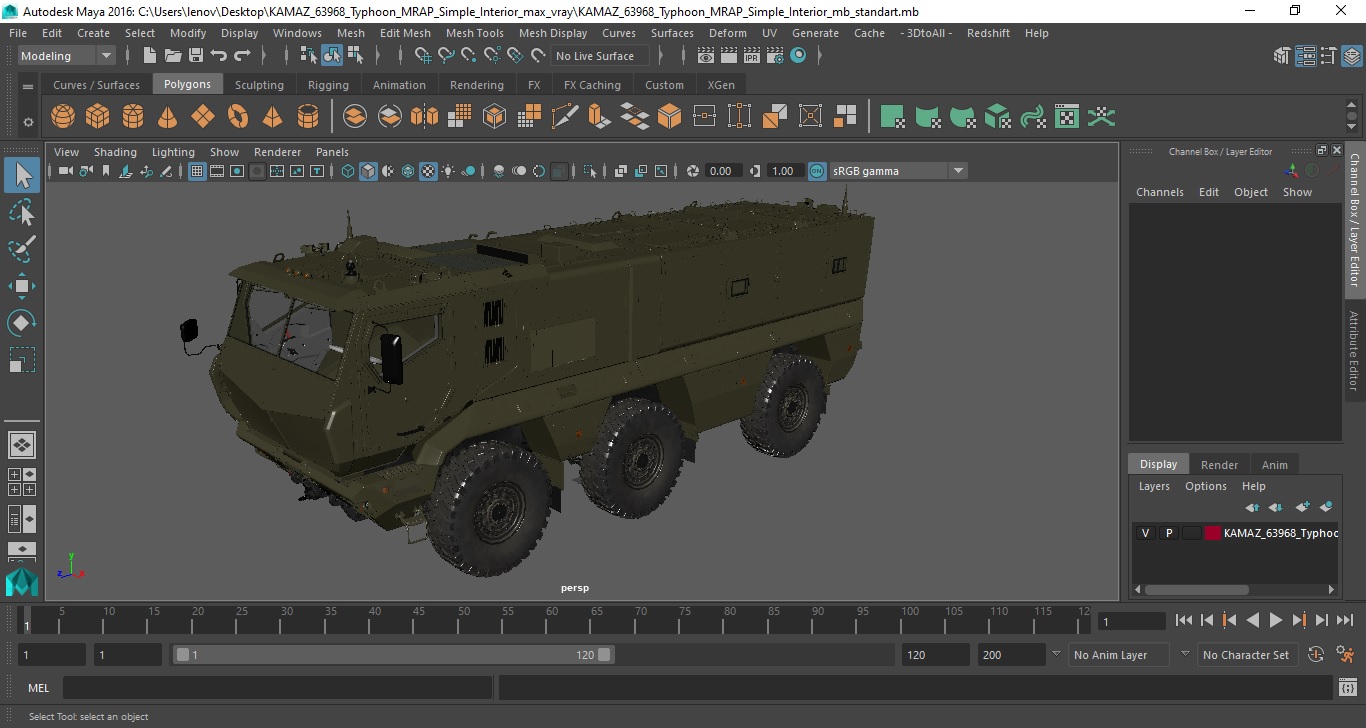Click the time range slider bar

pos(394,655)
